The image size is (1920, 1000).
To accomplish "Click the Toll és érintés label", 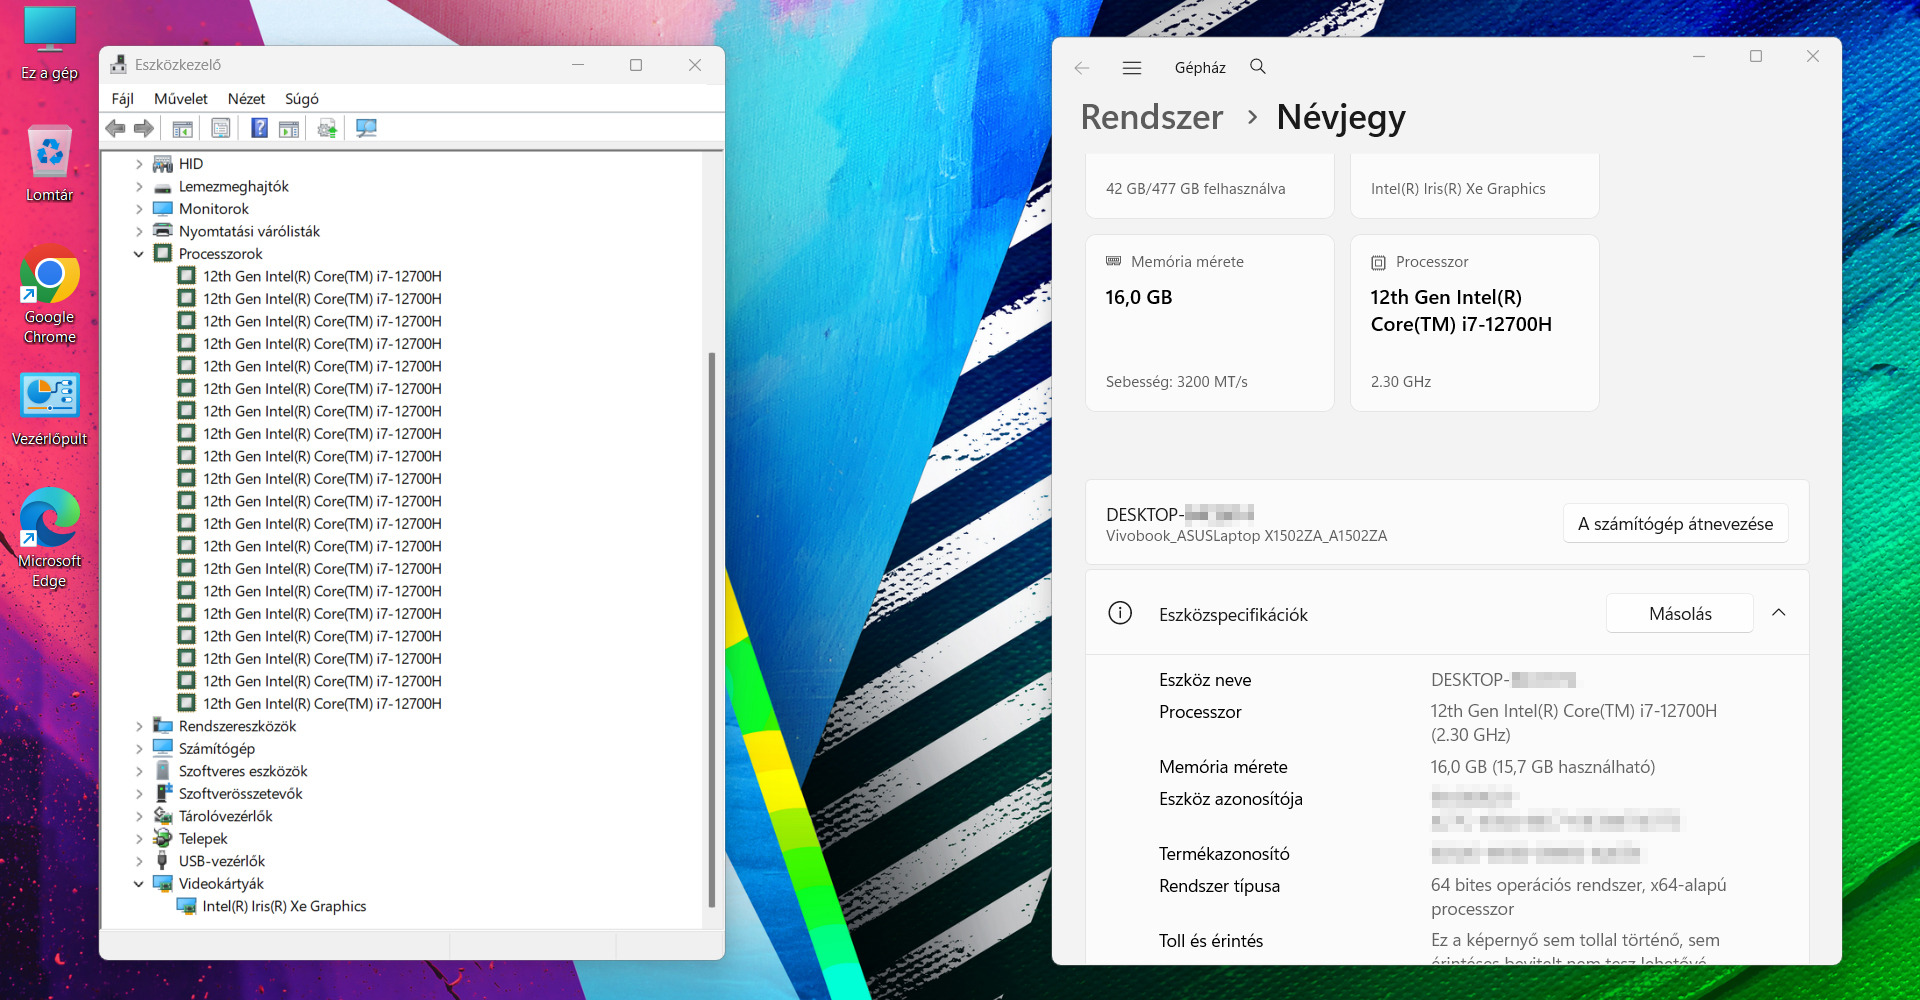I will tap(1211, 941).
